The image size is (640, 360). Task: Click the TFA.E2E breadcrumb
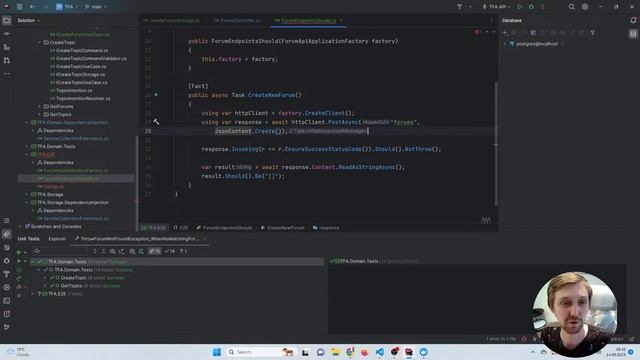(153, 228)
